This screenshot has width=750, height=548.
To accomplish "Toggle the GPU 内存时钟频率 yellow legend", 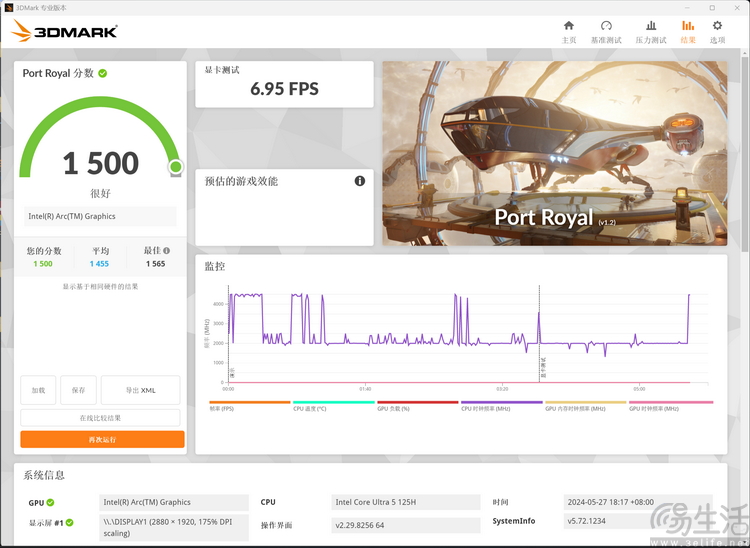I will 585,406.
